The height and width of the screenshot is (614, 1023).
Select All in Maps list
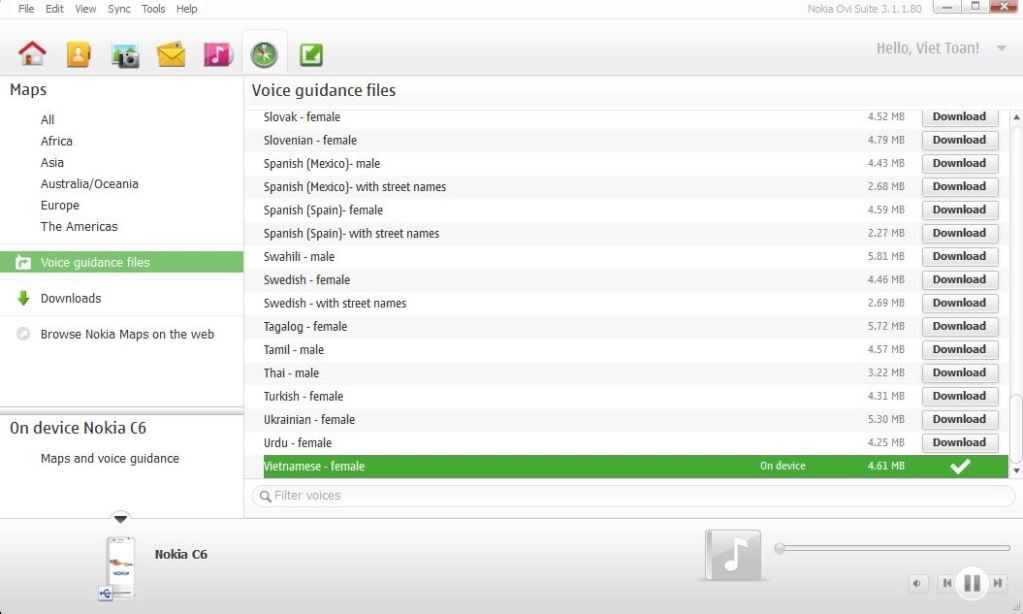click(x=48, y=119)
